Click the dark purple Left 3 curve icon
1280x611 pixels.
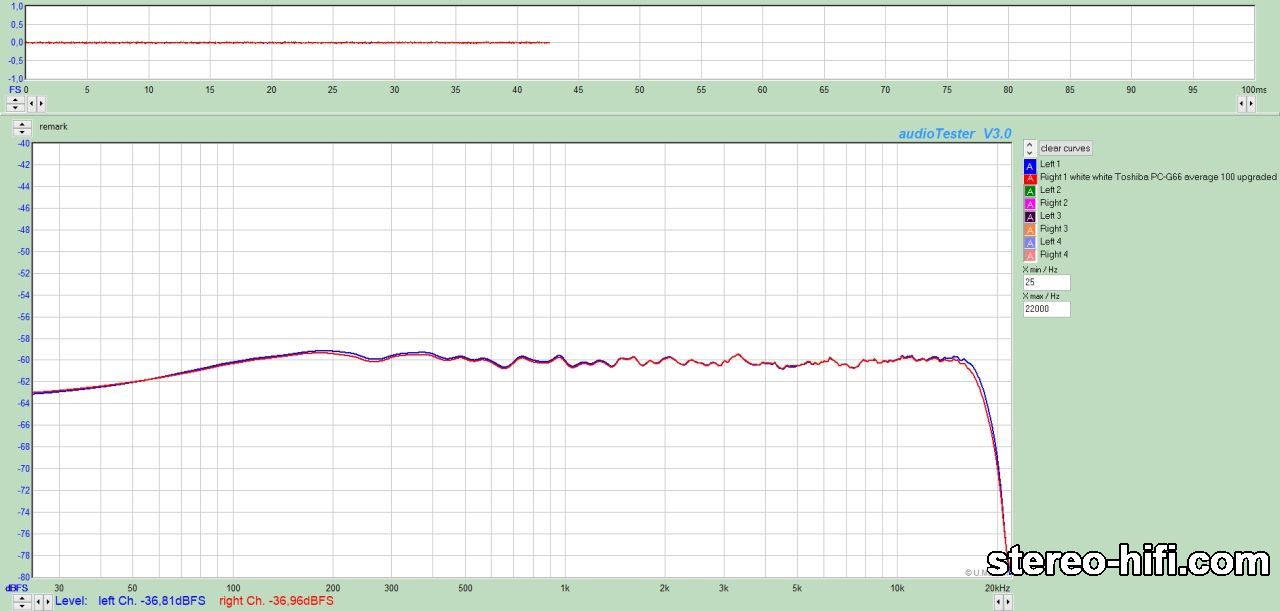coord(1030,217)
